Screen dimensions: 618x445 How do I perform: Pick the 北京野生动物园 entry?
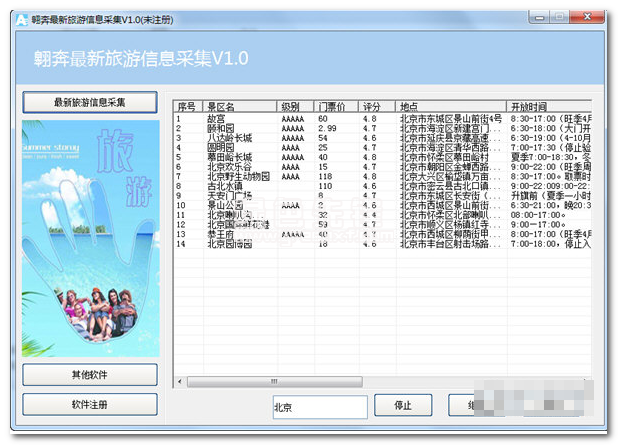(236, 176)
